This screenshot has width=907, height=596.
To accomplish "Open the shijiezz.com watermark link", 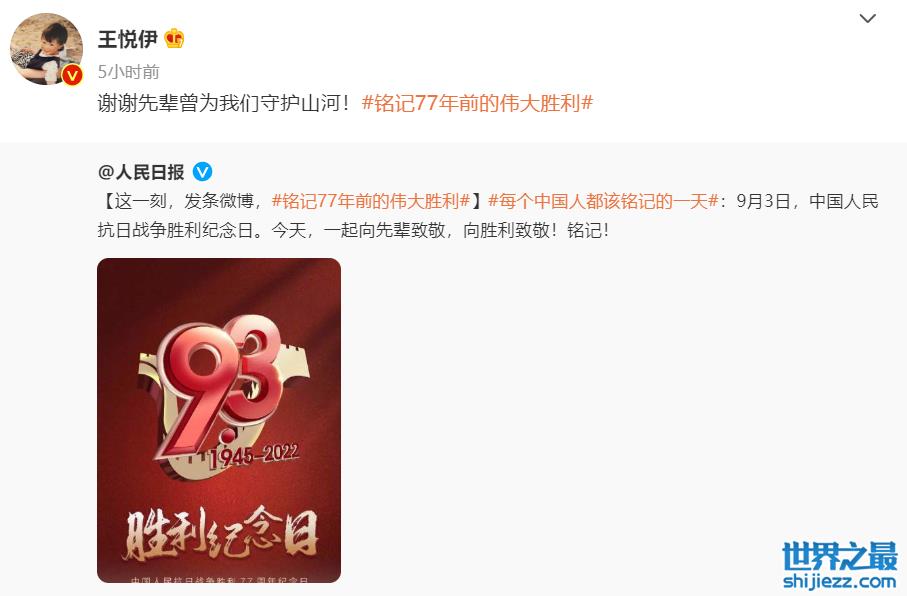I will click(840, 580).
